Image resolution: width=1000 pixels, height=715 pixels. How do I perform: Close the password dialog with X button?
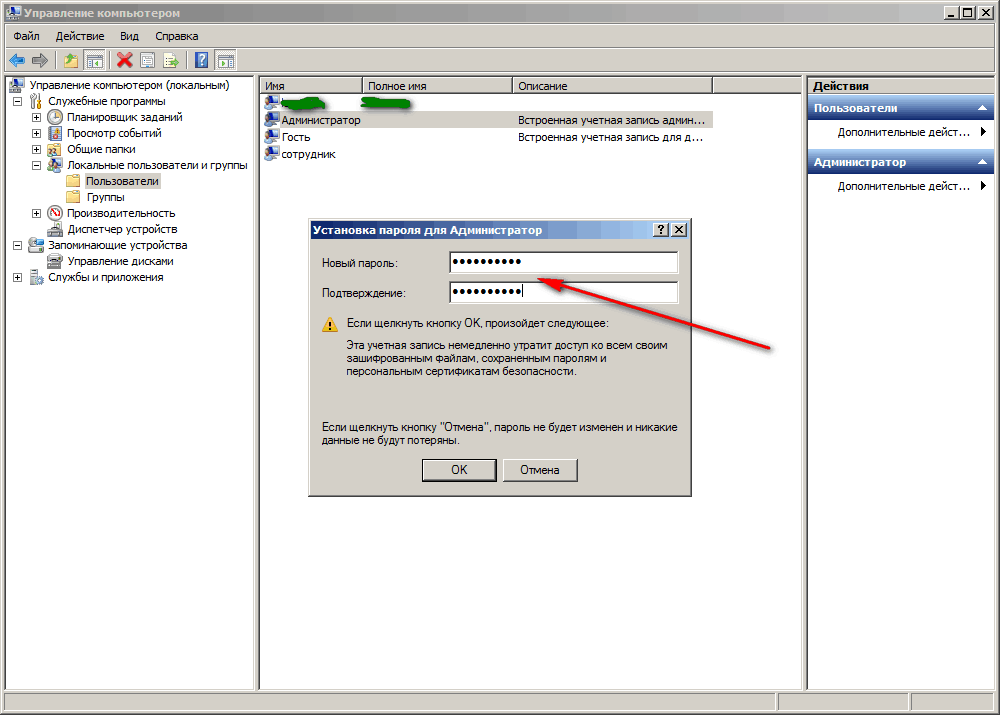pyautogui.click(x=680, y=230)
